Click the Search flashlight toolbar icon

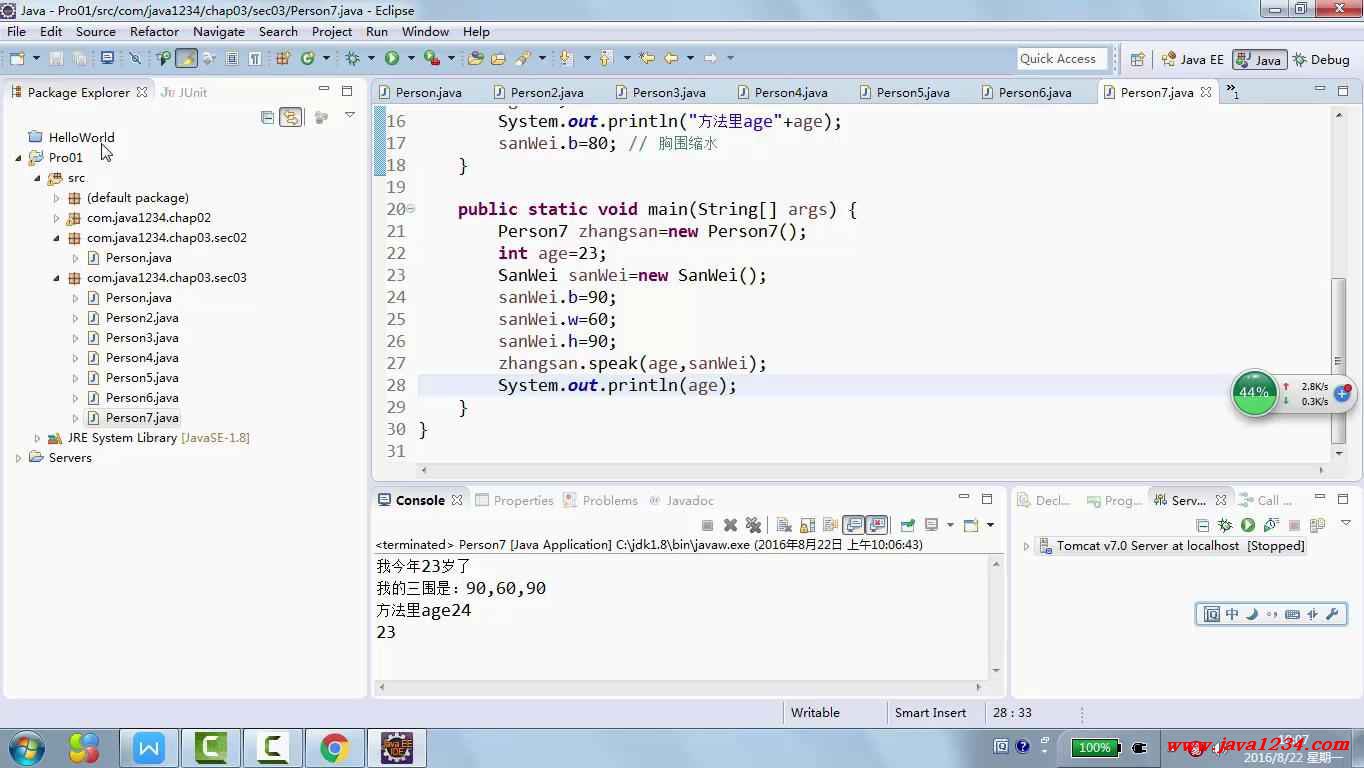(522, 58)
